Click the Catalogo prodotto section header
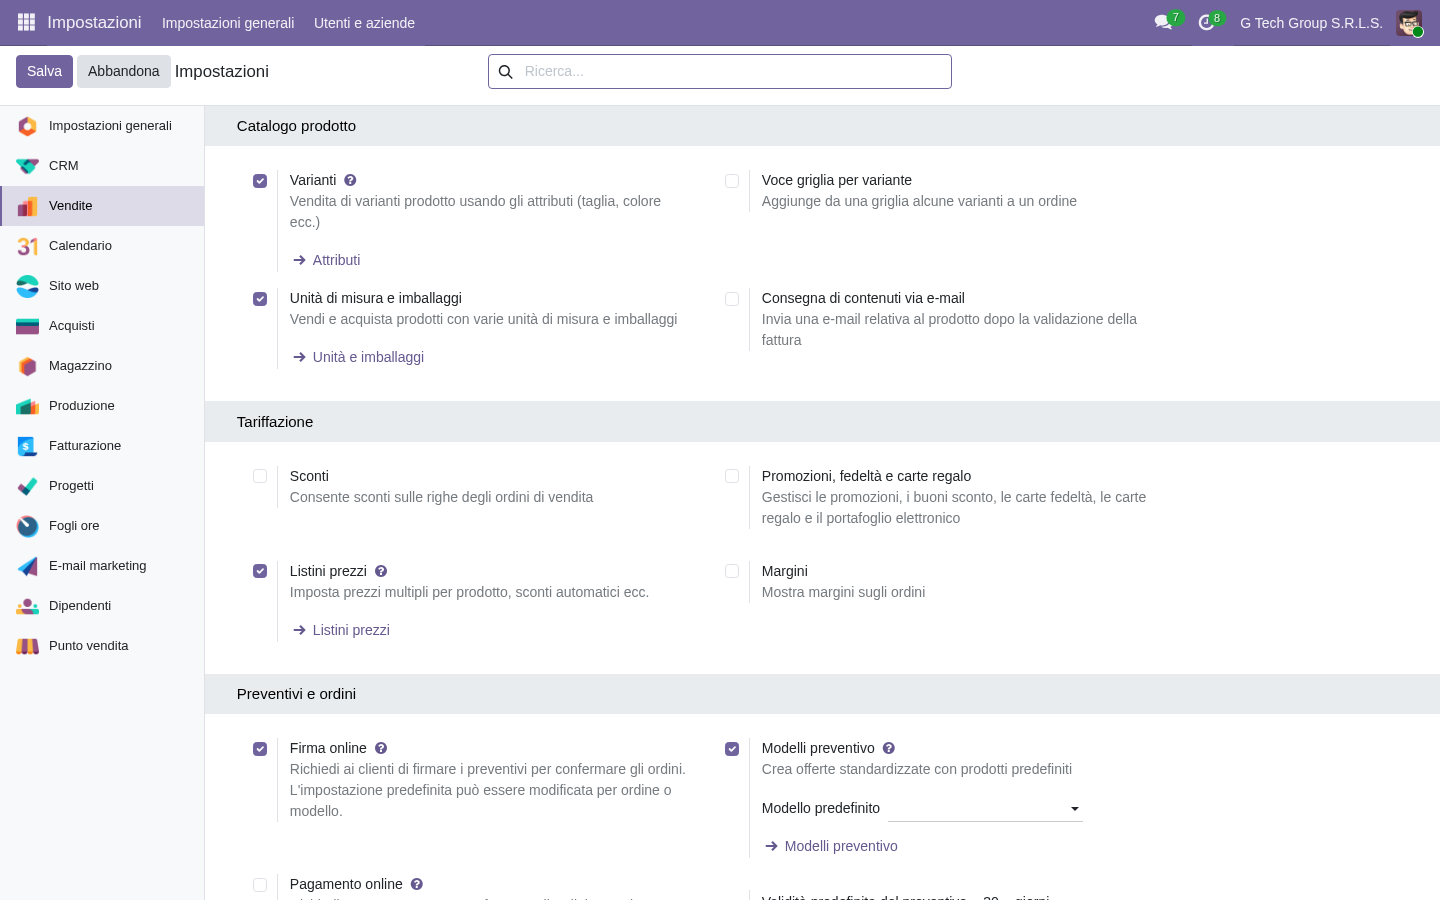The height and width of the screenshot is (900, 1440). tap(822, 126)
